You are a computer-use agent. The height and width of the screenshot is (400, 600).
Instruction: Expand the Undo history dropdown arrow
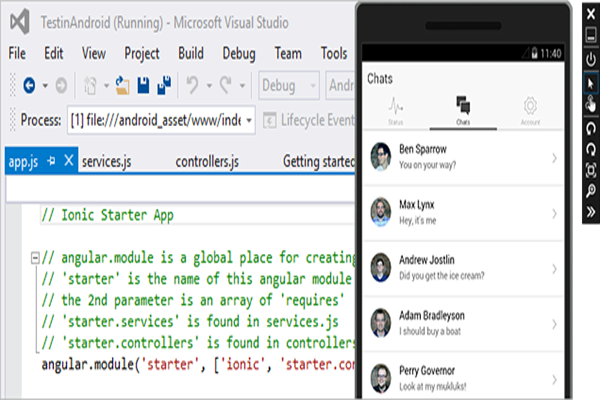(x=209, y=85)
